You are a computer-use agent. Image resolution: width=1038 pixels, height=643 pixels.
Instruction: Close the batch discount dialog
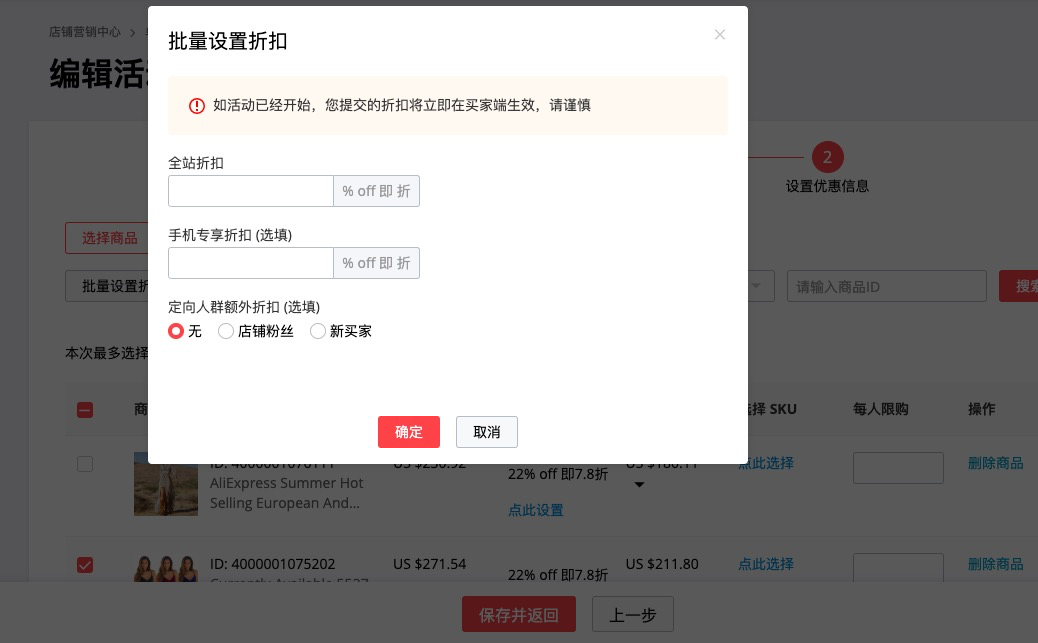click(x=720, y=34)
